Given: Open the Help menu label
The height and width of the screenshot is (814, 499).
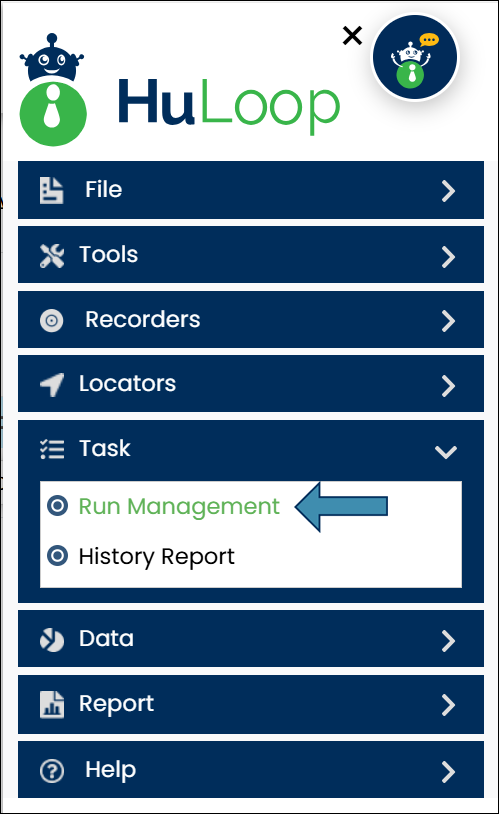Looking at the screenshot, I should coord(111,770).
